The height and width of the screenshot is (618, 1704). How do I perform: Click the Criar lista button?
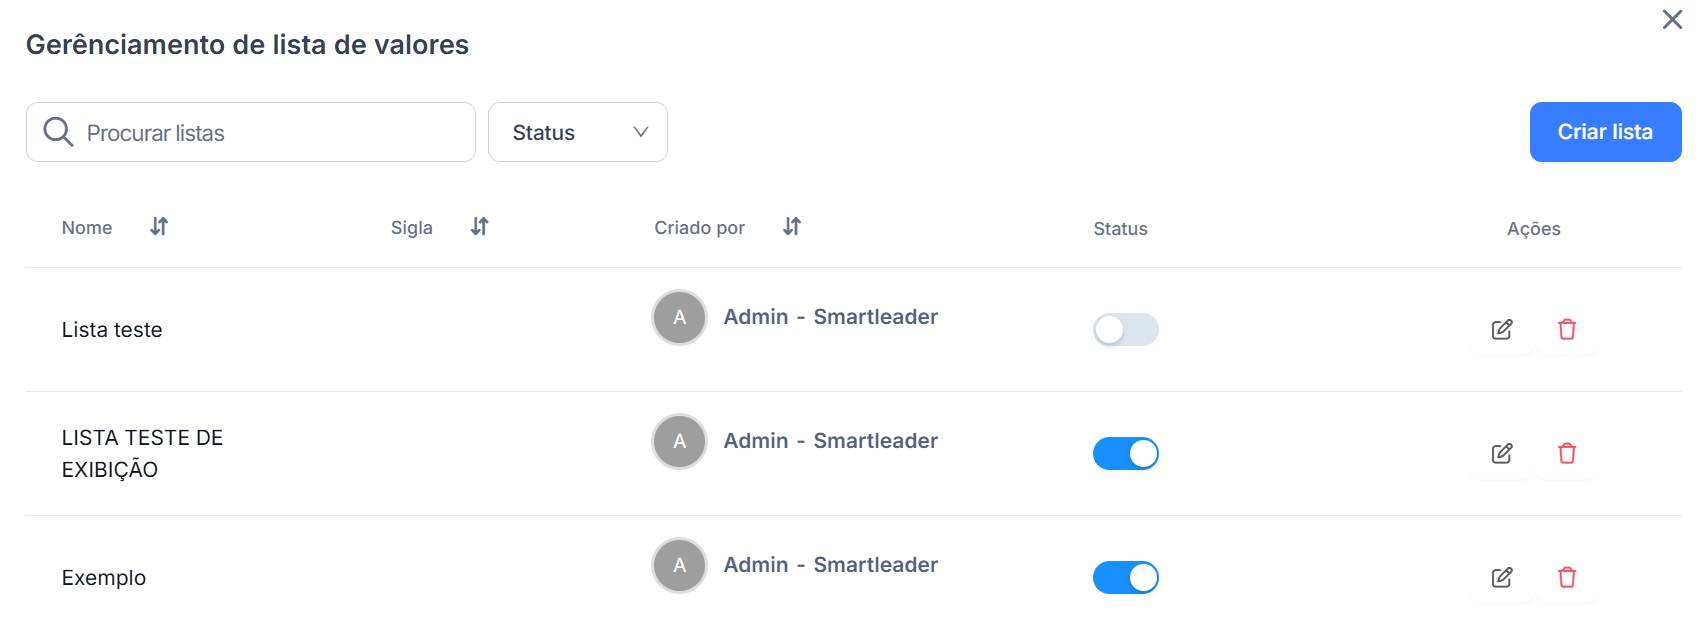(x=1605, y=132)
